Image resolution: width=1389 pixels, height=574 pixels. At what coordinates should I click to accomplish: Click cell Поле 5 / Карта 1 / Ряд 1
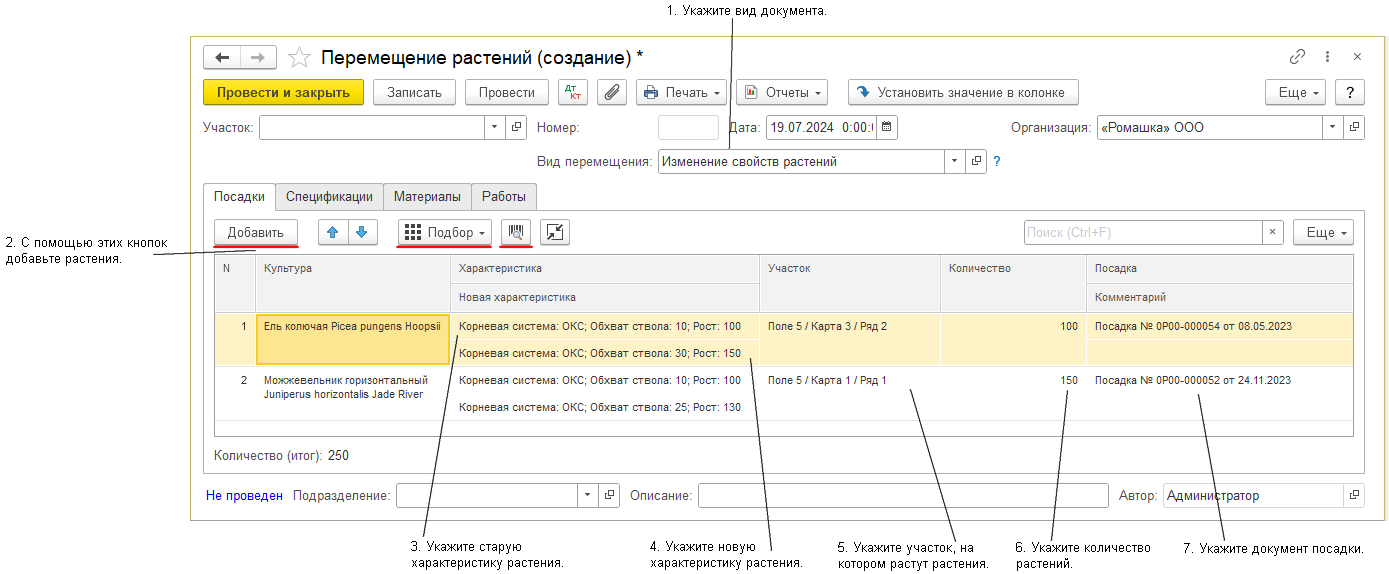tap(850, 393)
